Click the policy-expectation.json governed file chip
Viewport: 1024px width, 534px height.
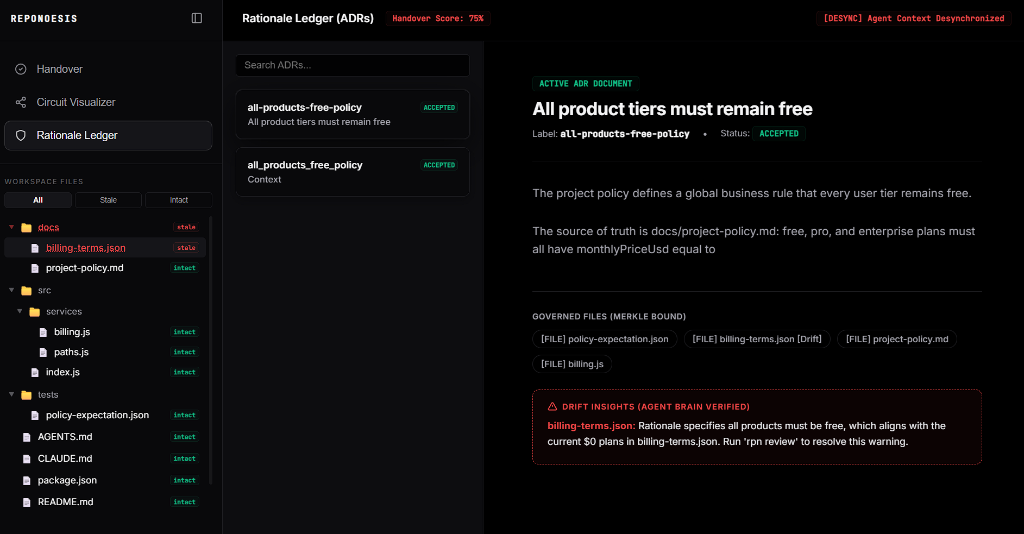click(x=605, y=339)
